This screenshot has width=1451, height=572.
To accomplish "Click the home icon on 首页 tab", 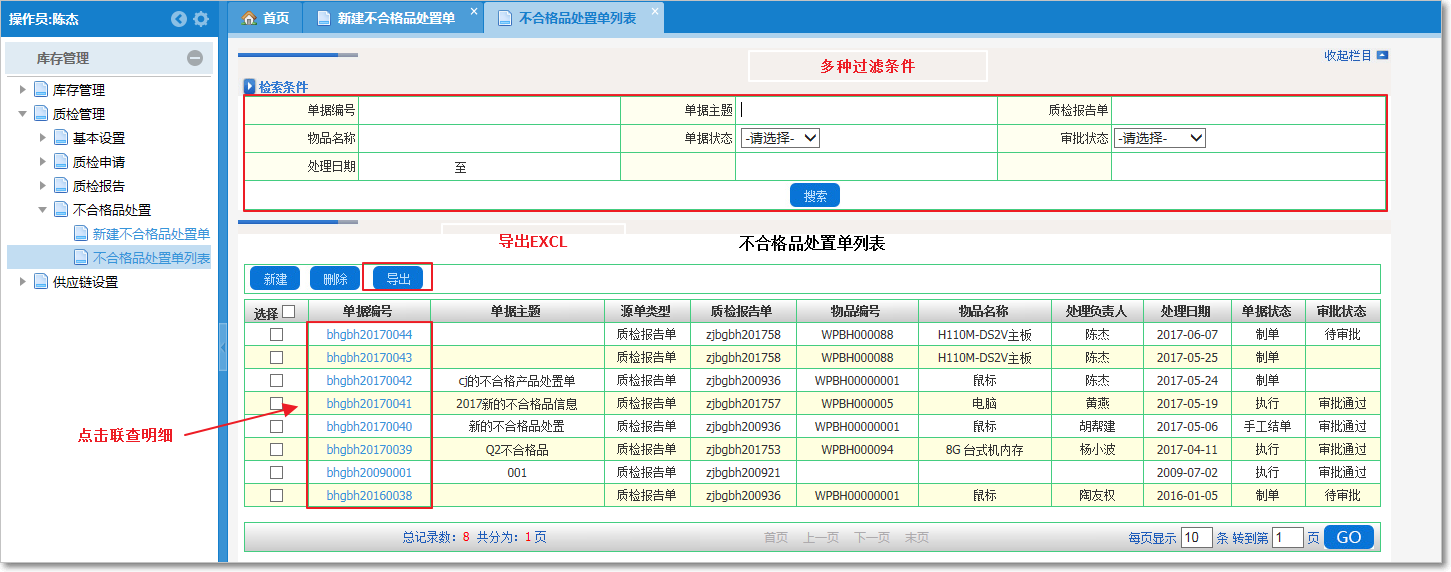I will [x=249, y=18].
